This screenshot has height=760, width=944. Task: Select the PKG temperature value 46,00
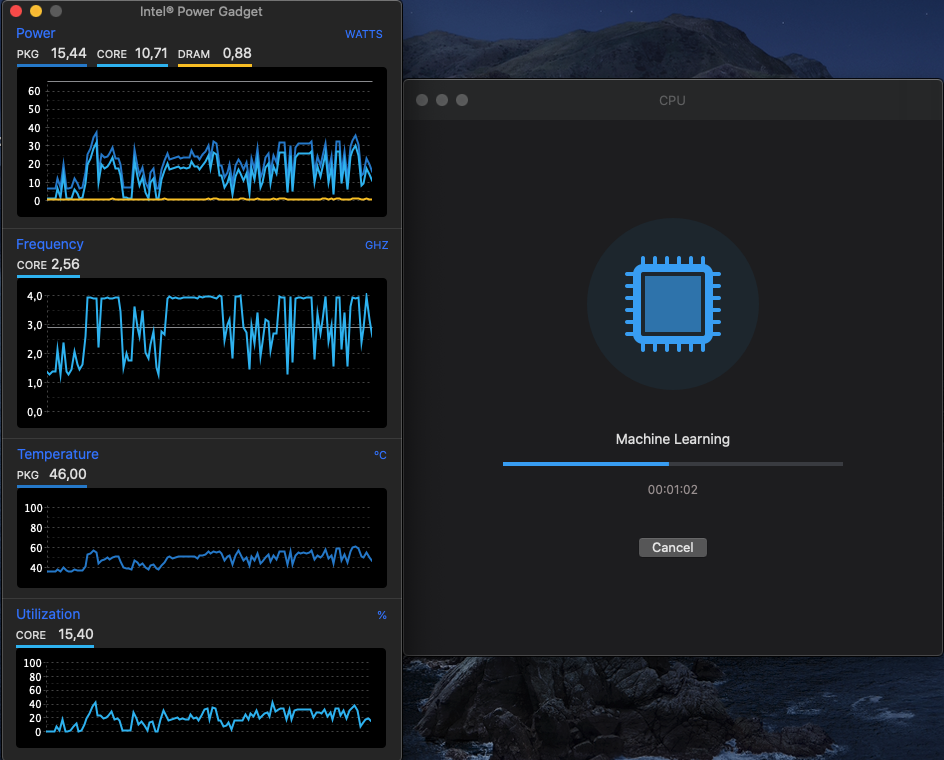pyautogui.click(x=67, y=475)
